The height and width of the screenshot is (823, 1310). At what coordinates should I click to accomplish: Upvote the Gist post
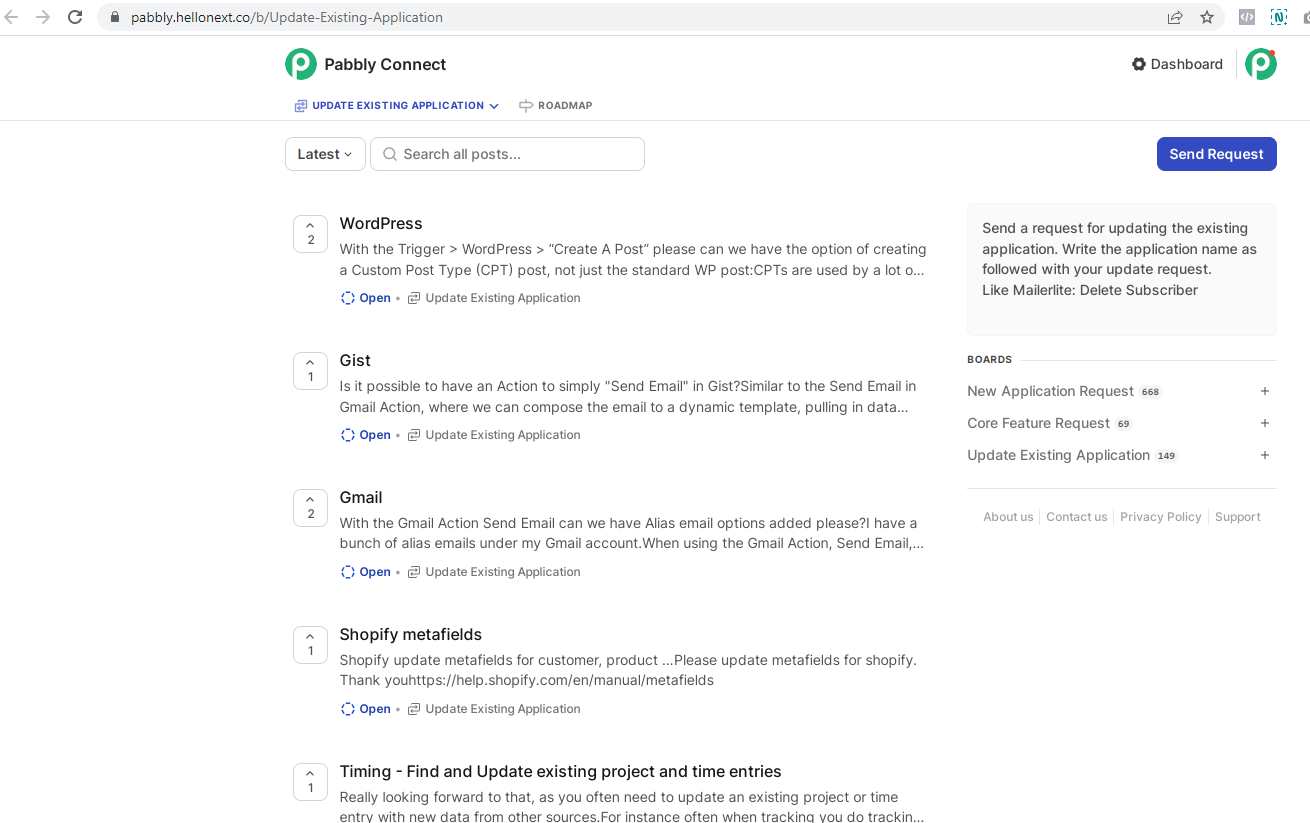point(310,371)
